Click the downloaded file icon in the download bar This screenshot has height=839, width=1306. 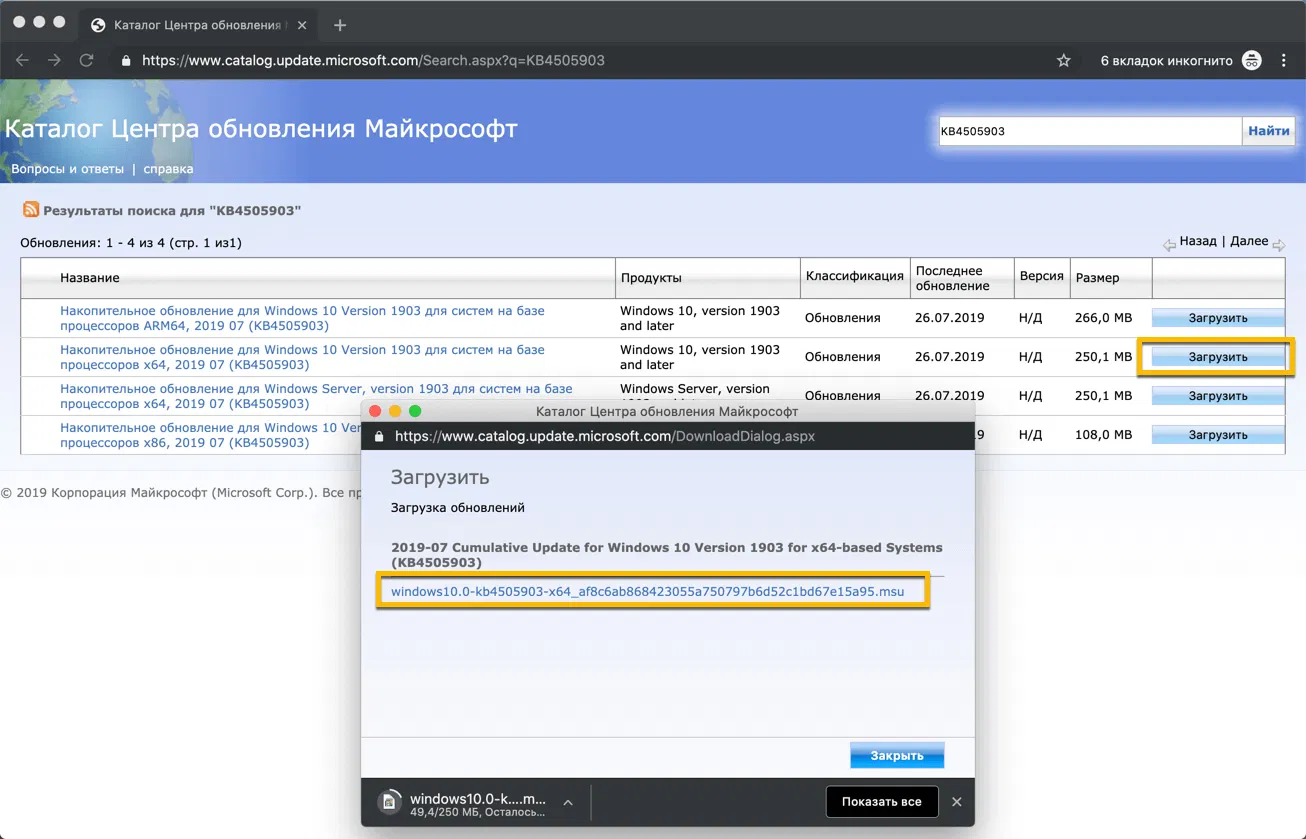point(389,801)
